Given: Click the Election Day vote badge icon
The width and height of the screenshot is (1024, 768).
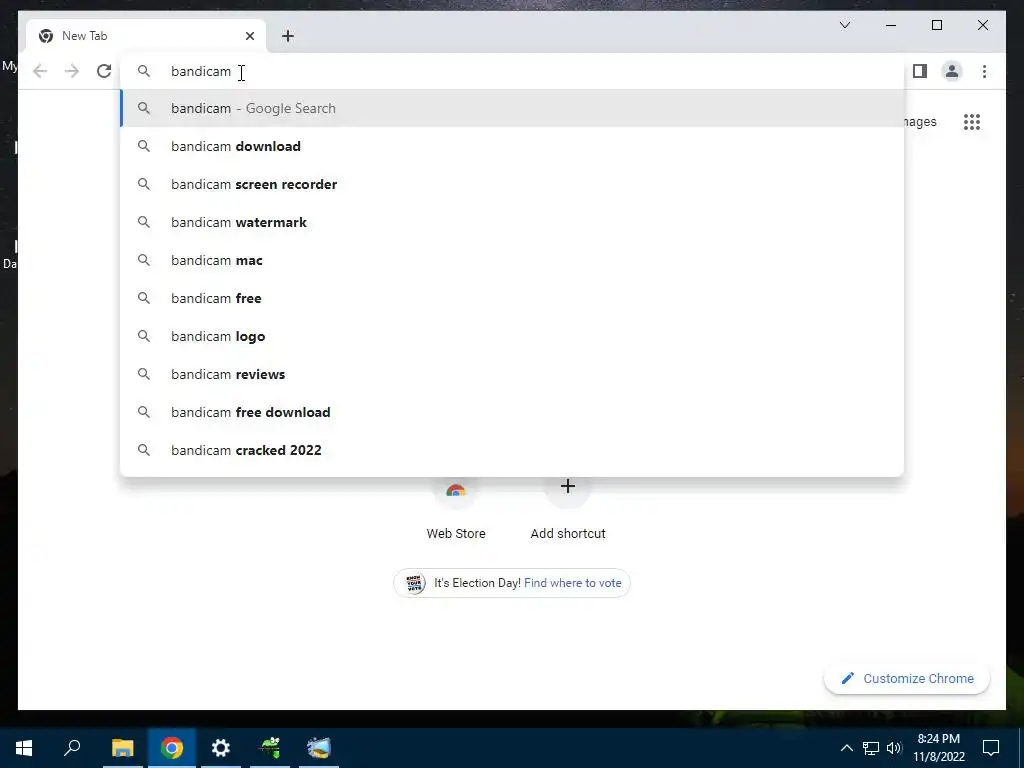Looking at the screenshot, I should [x=415, y=583].
